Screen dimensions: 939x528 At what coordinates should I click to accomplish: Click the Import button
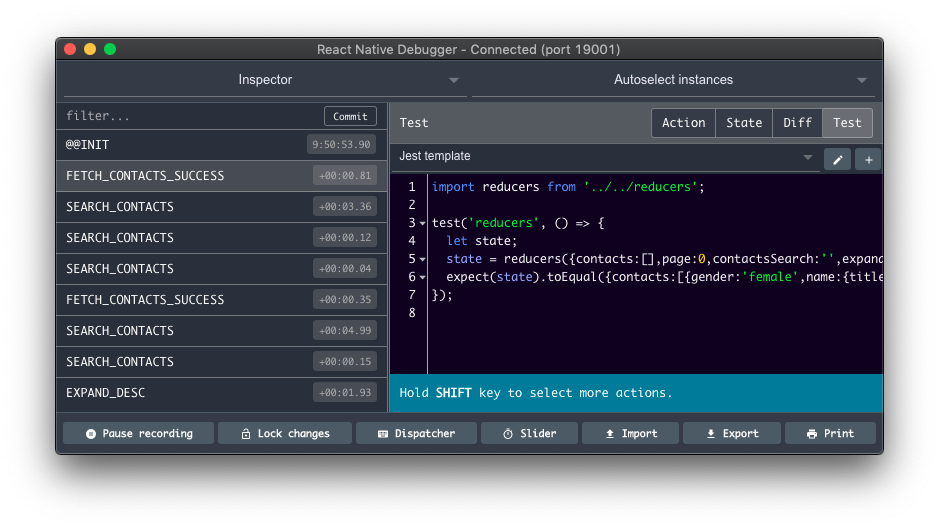[x=629, y=433]
